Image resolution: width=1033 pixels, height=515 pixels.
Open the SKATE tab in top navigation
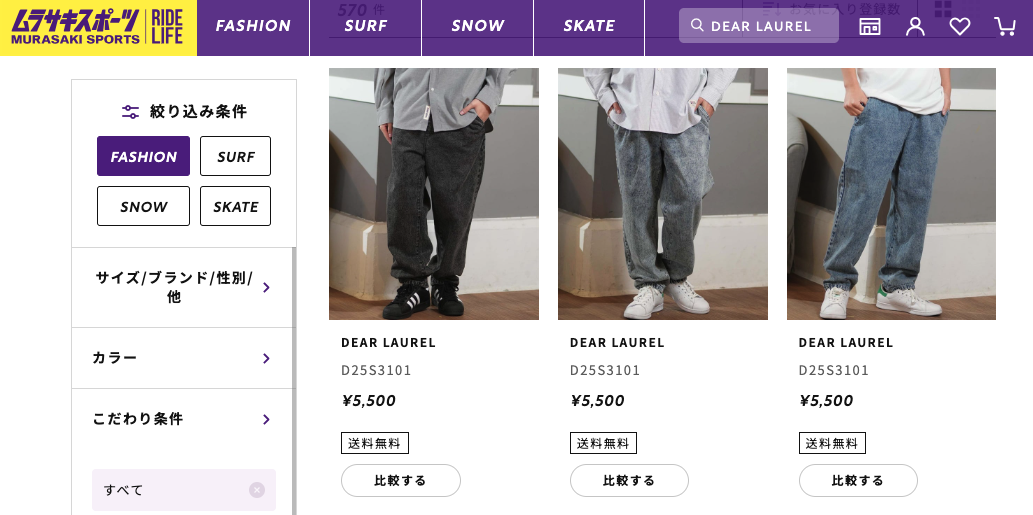(x=589, y=26)
